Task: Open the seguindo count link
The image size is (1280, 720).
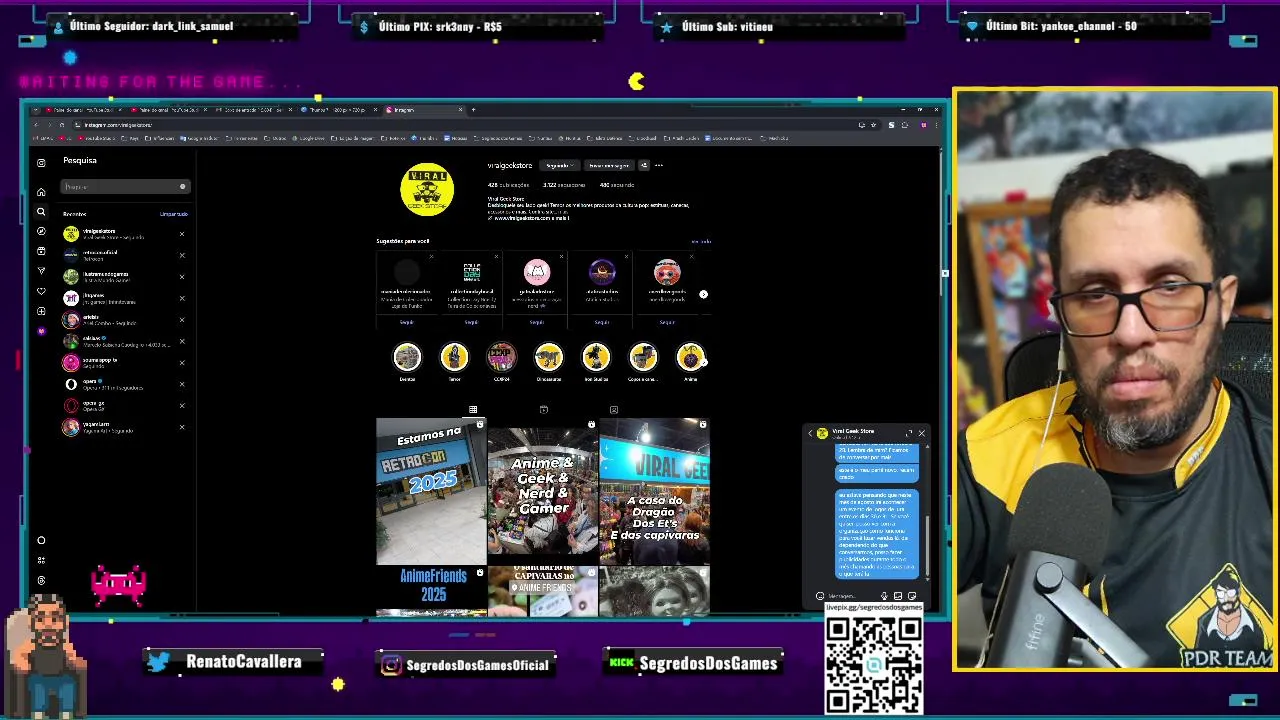Action: tap(617, 185)
